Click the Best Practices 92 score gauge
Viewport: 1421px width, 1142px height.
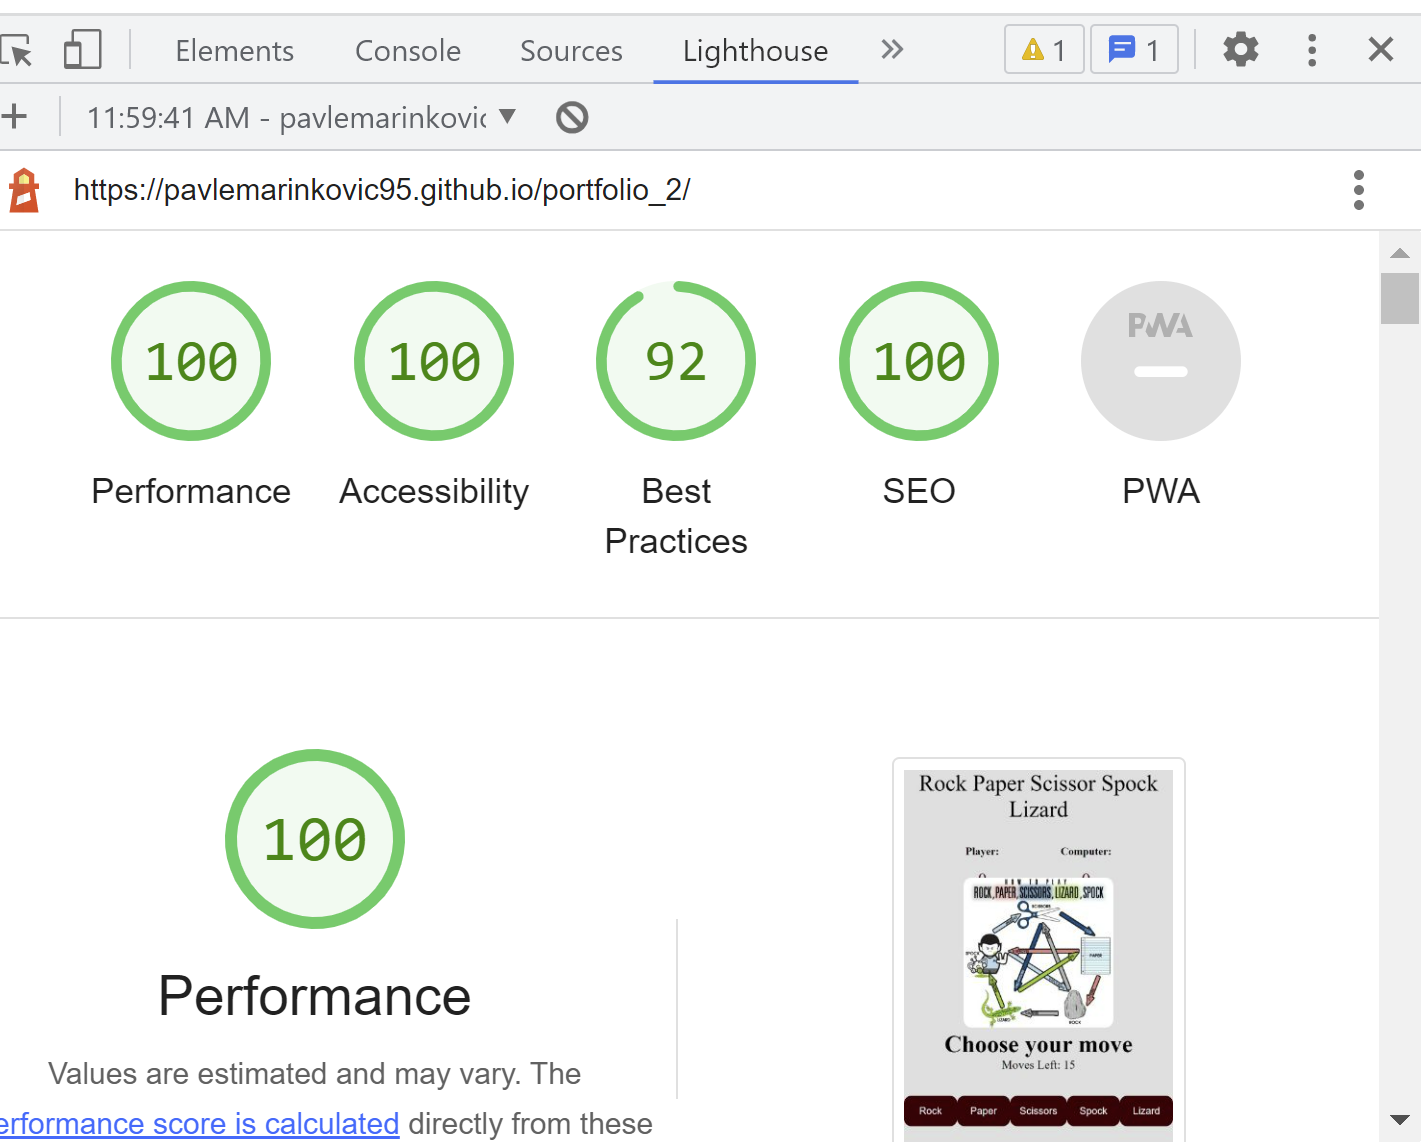[675, 361]
